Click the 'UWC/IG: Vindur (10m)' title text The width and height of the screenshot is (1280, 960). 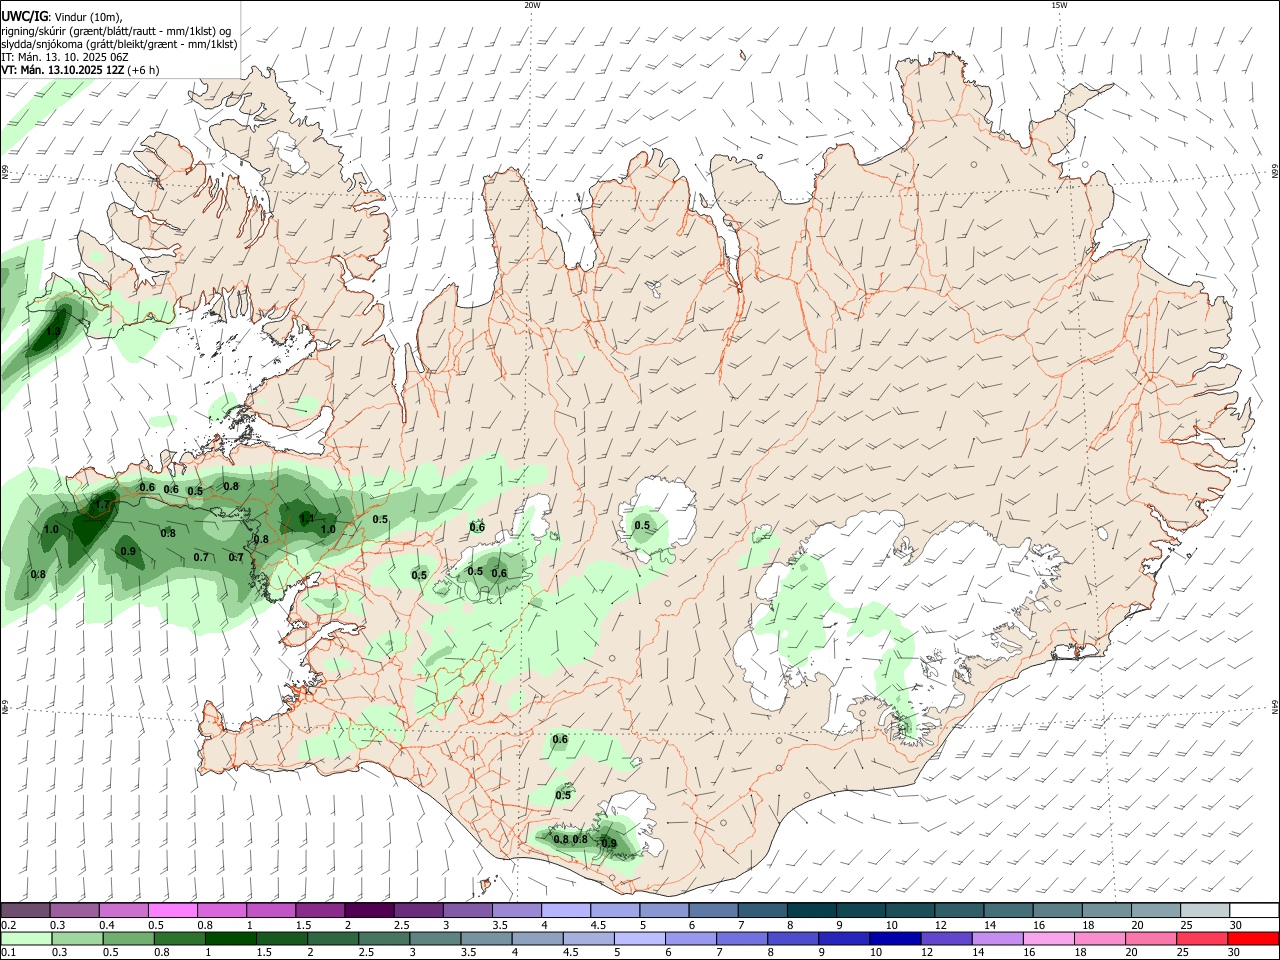(61, 17)
